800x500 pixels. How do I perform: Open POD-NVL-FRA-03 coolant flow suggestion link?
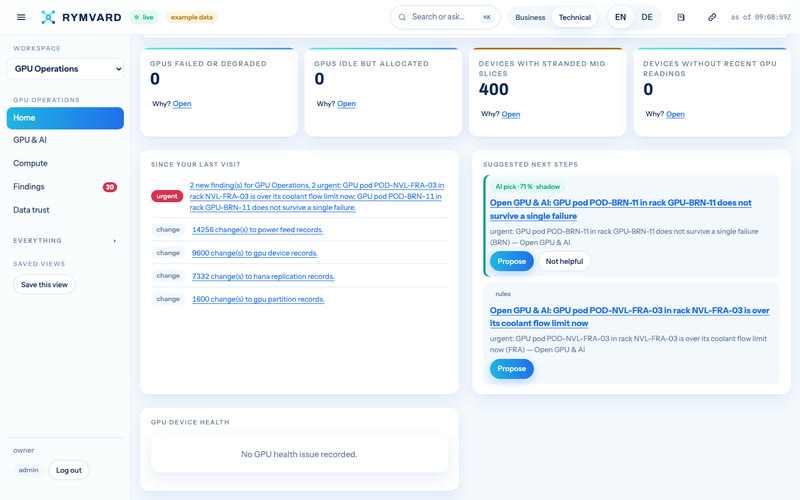point(630,317)
